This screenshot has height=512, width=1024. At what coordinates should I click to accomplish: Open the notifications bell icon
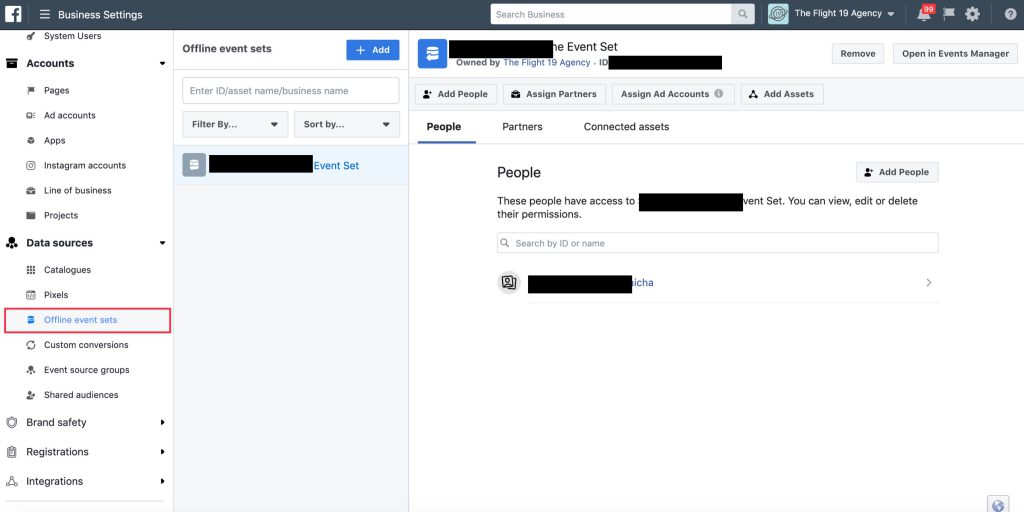coord(923,14)
